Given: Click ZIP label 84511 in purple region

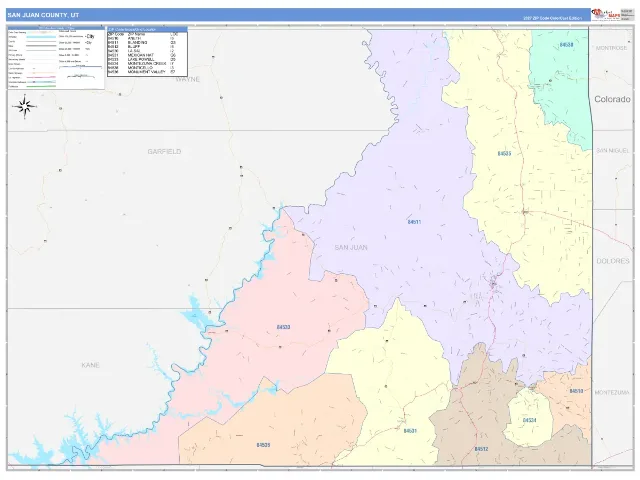Looking at the screenshot, I should point(414,222).
